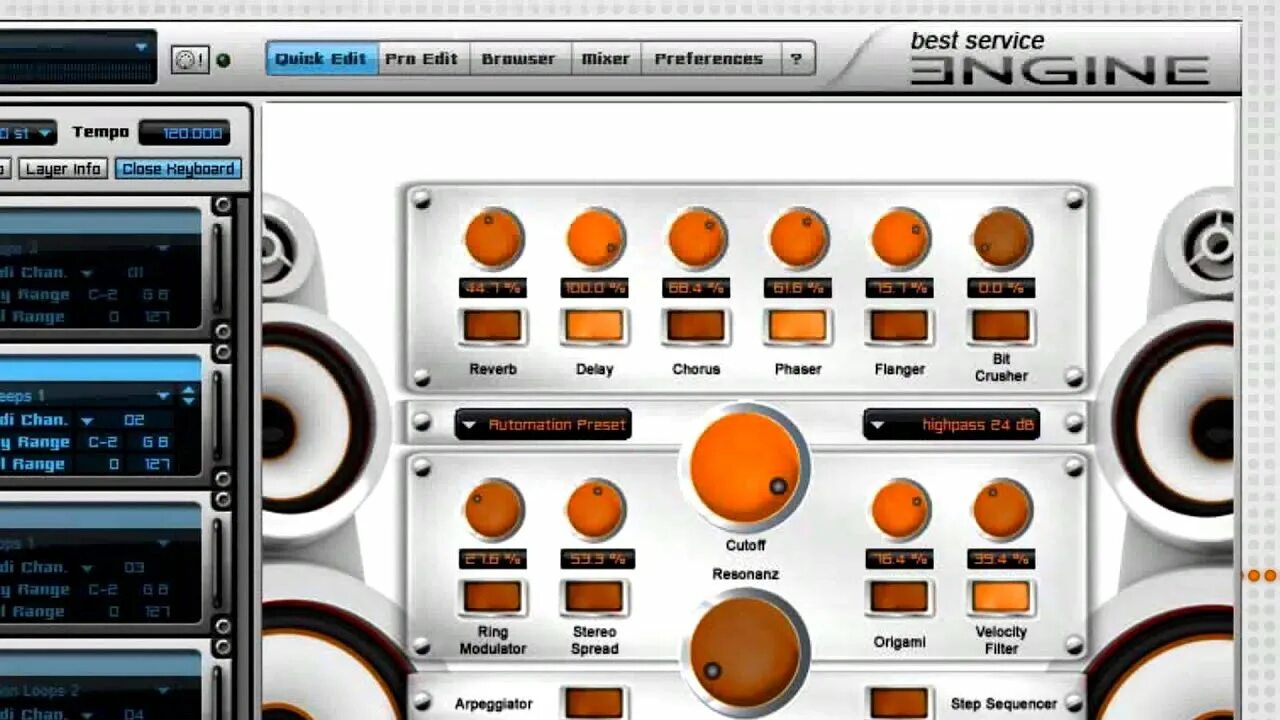Toggle the Ring Modulator on/off button

(x=494, y=597)
